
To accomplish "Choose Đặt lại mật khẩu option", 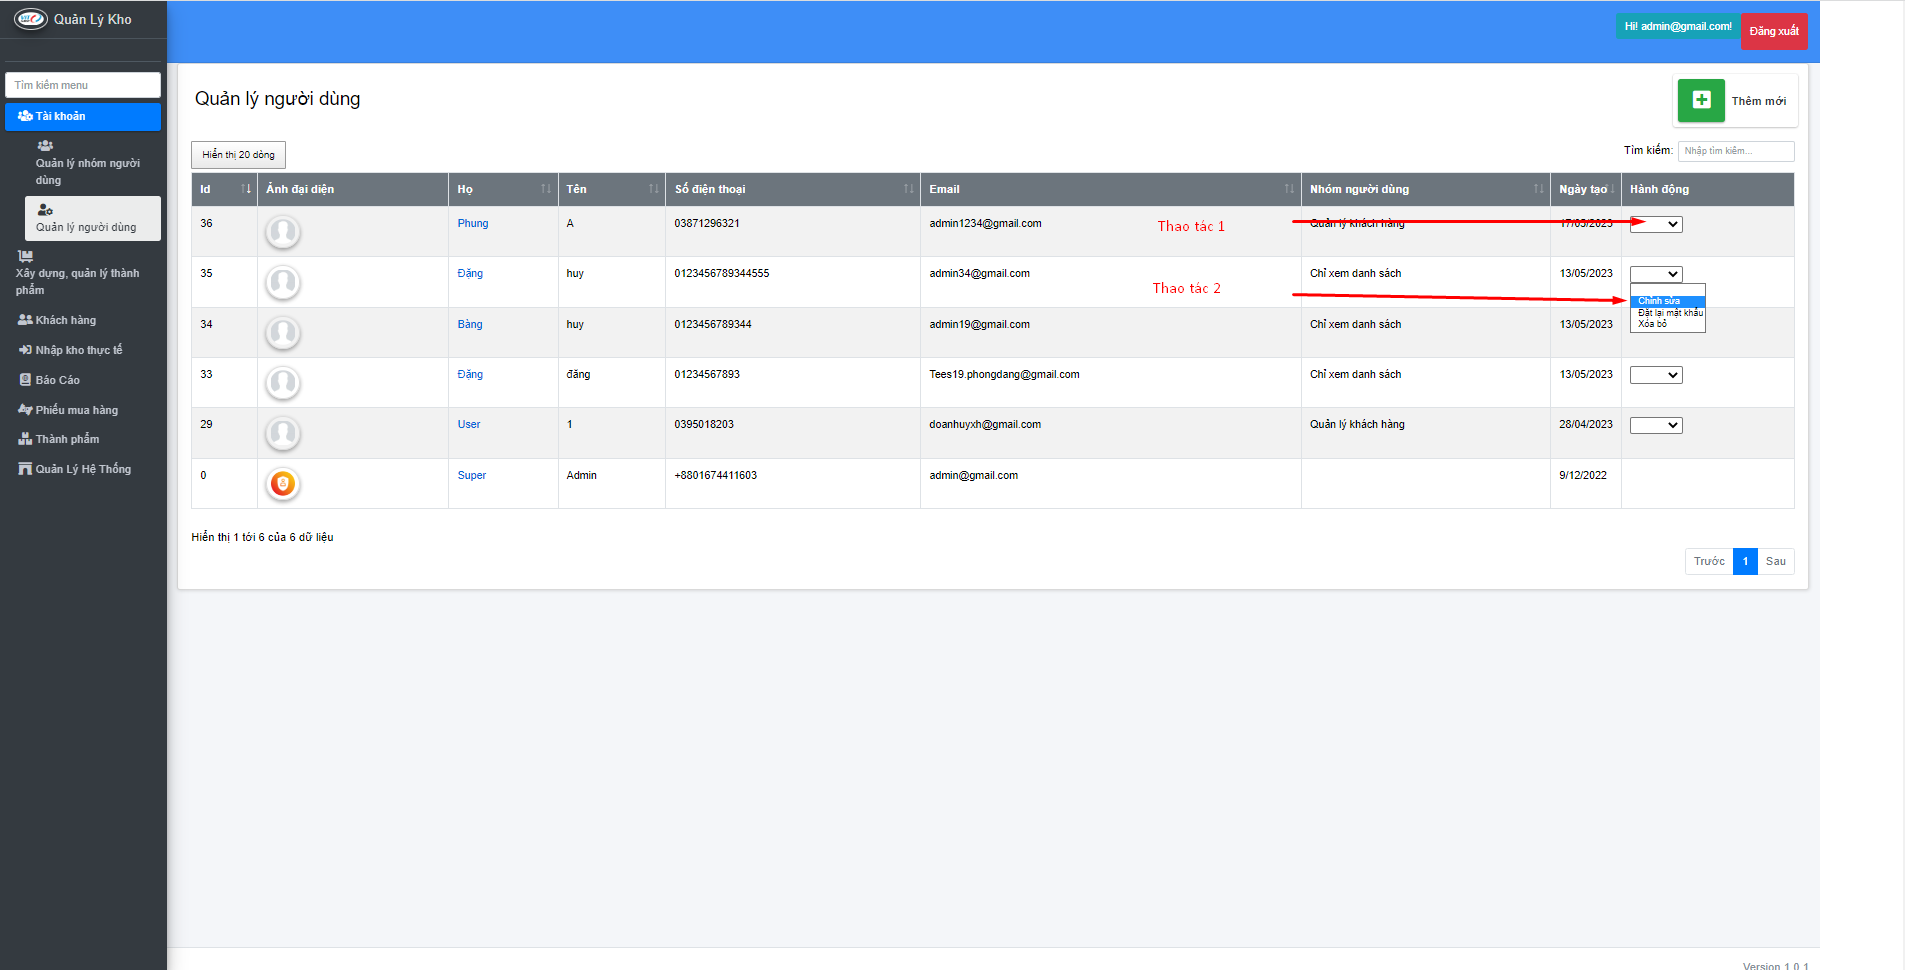I will coord(1667,313).
